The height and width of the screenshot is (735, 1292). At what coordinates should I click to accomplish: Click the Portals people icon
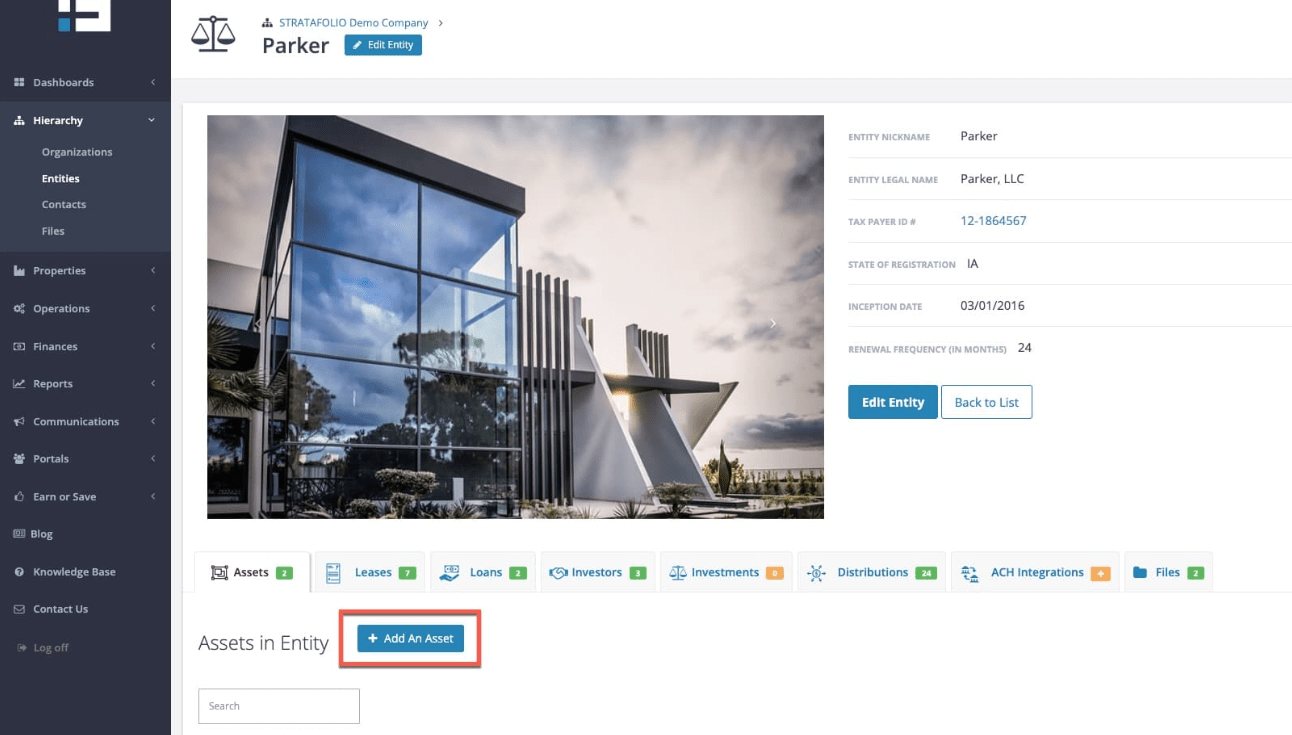pyautogui.click(x=19, y=459)
